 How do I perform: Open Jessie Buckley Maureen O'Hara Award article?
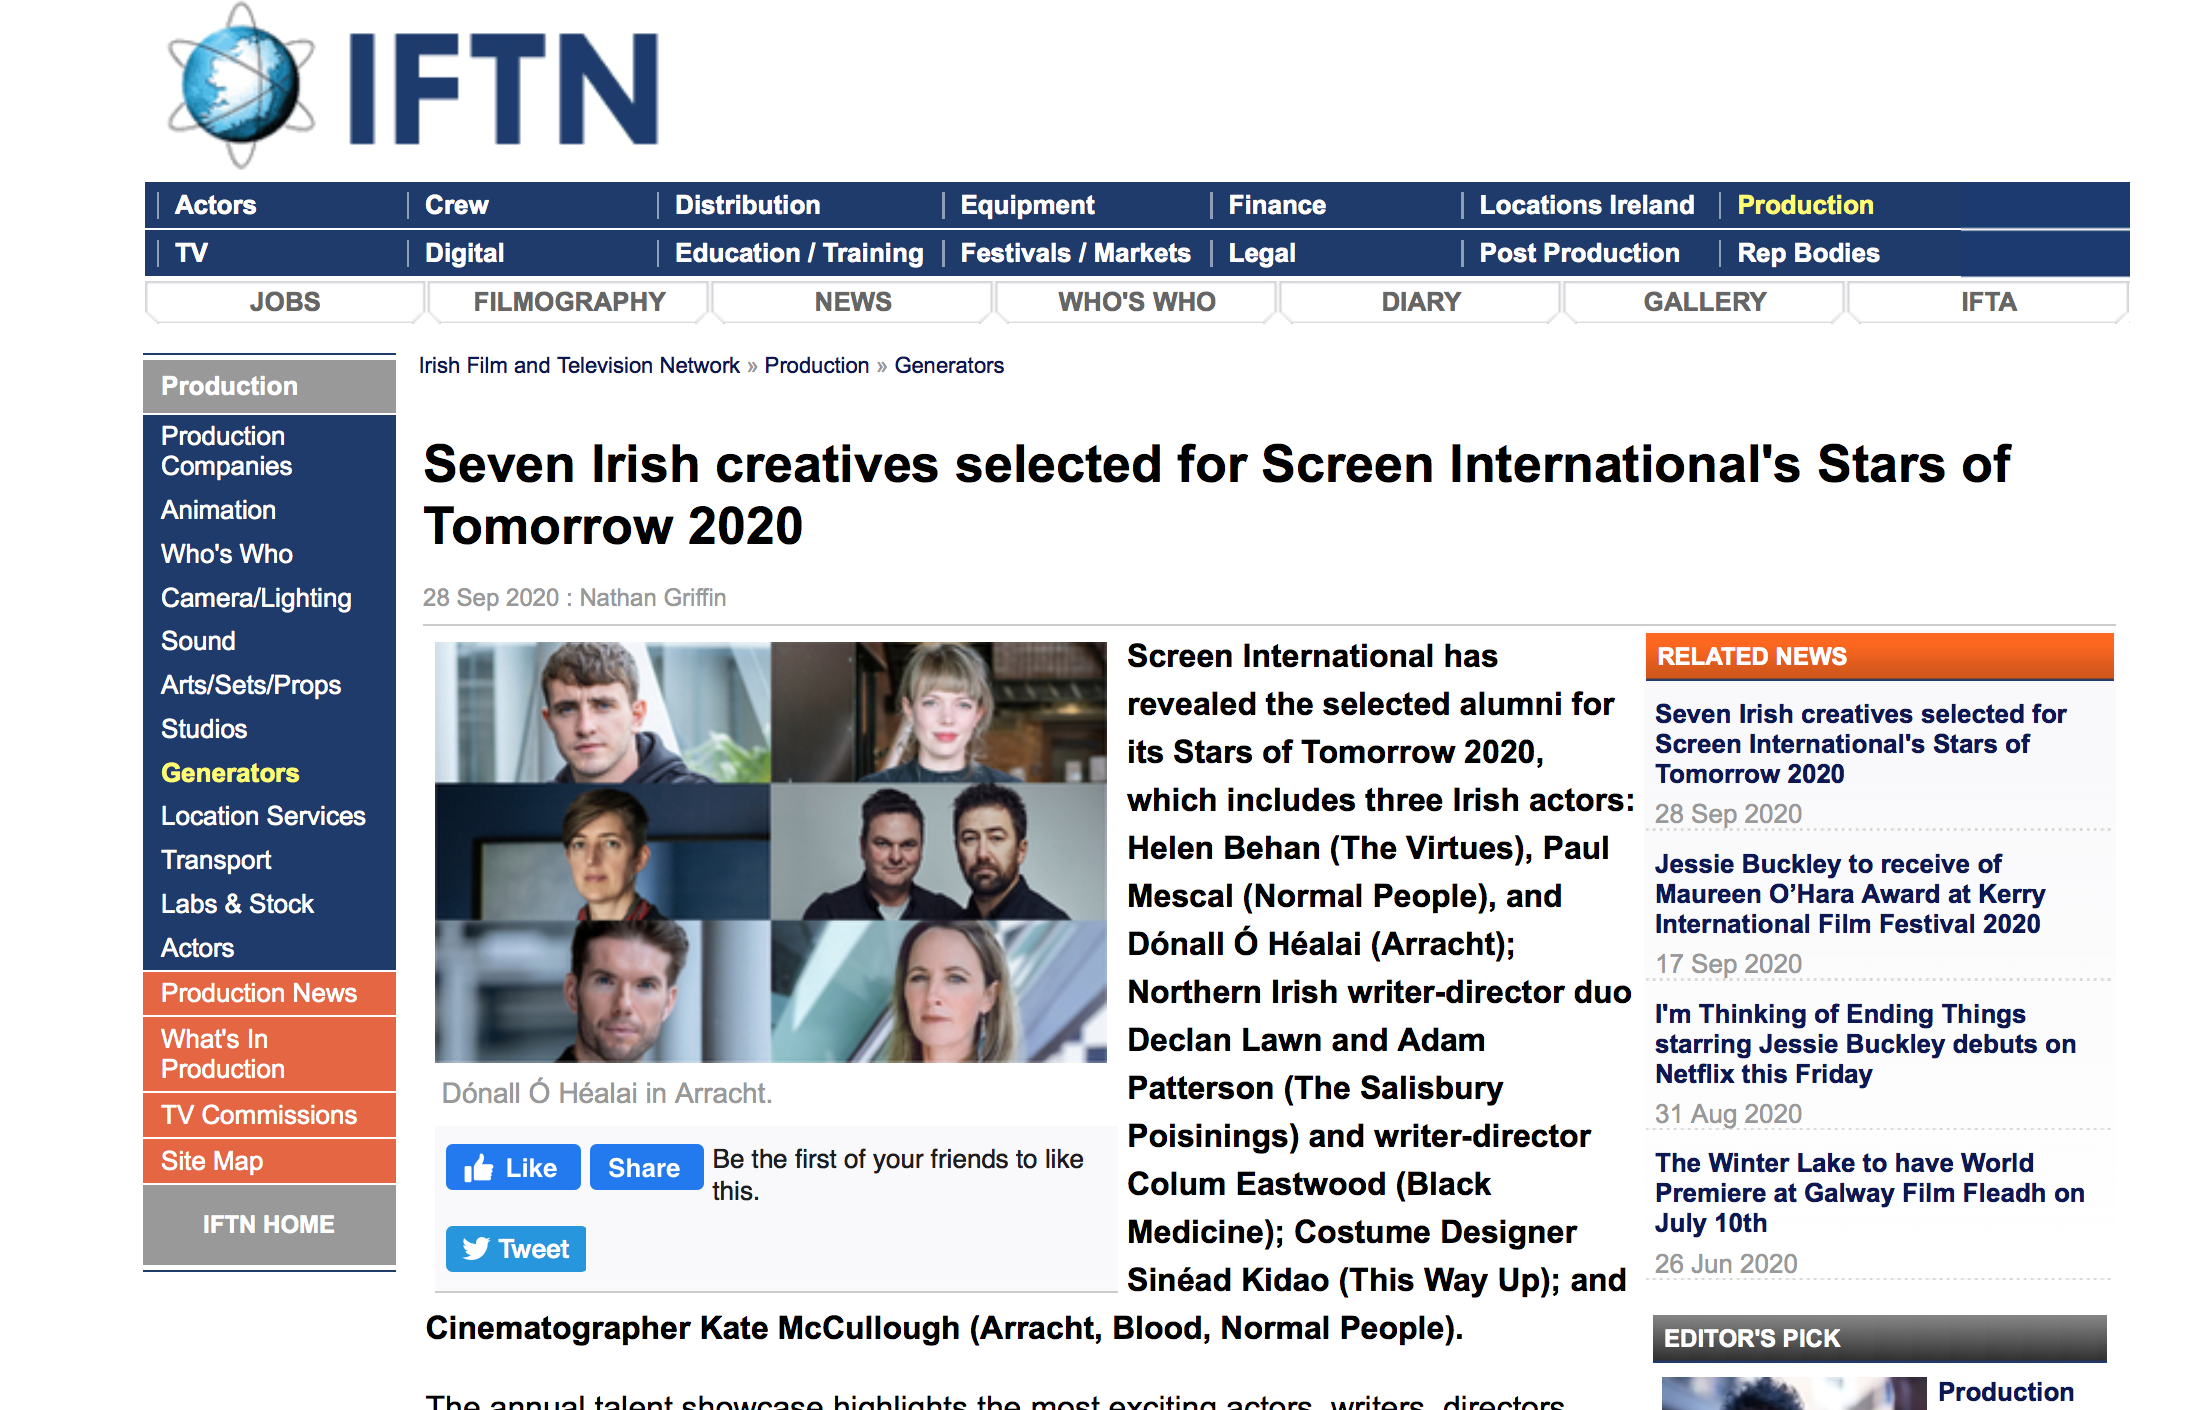coord(1849,894)
